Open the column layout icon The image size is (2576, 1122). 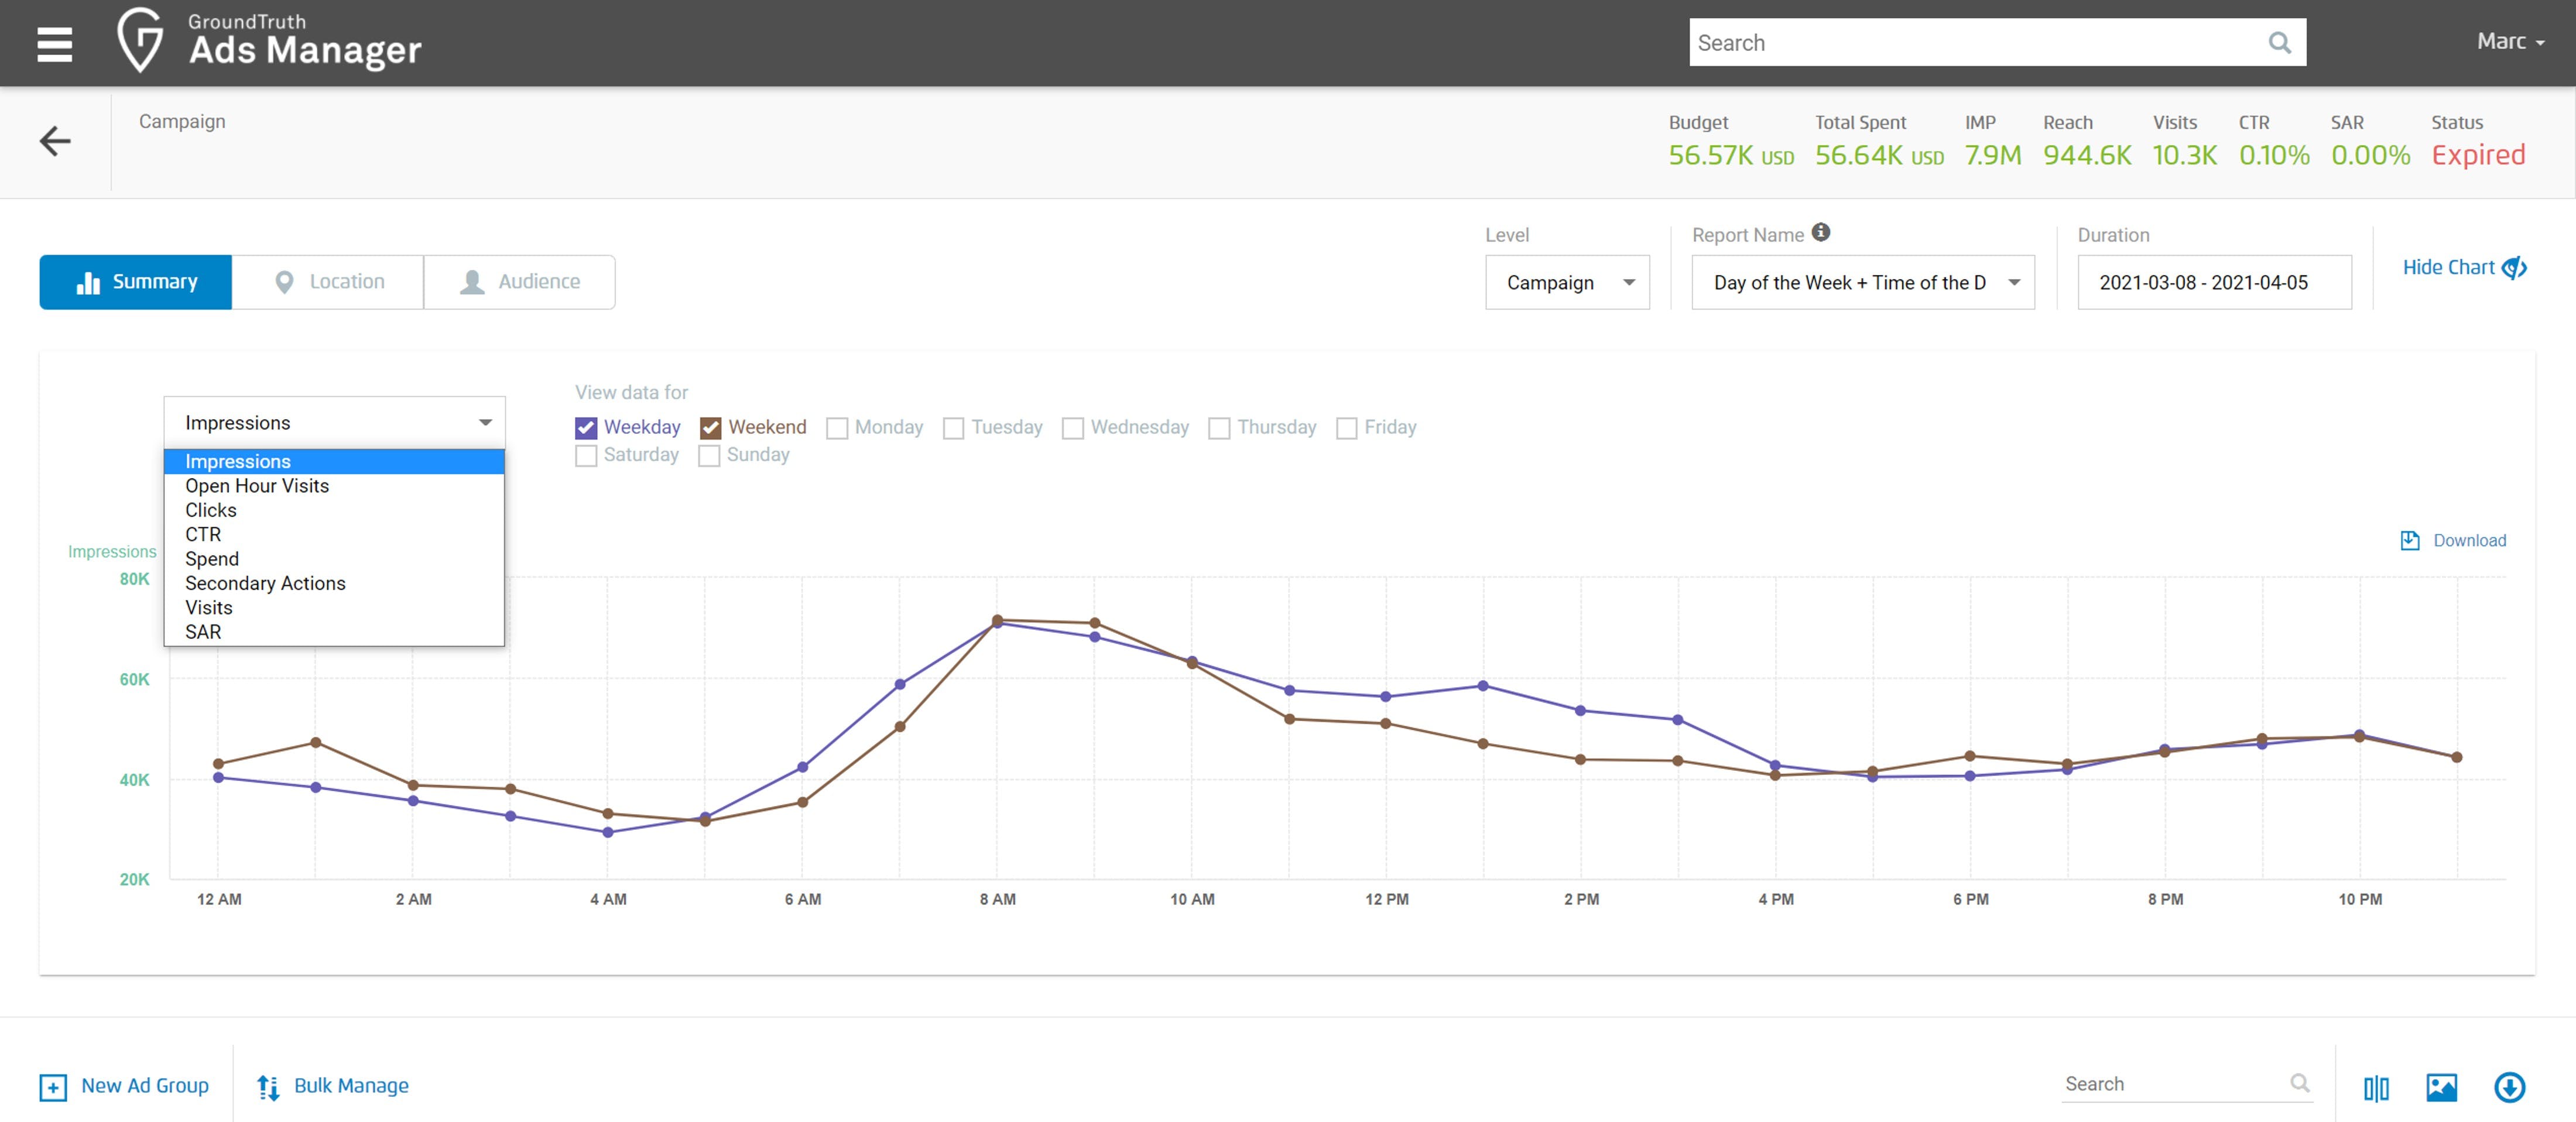pos(2376,1087)
